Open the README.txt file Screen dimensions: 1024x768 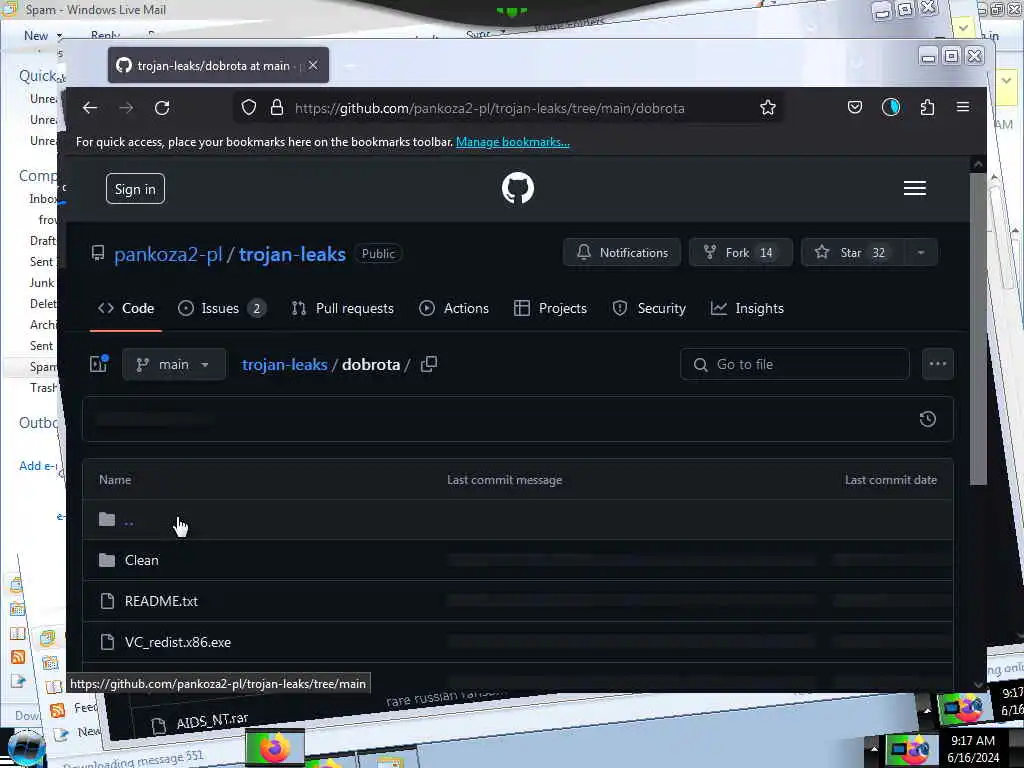(161, 601)
